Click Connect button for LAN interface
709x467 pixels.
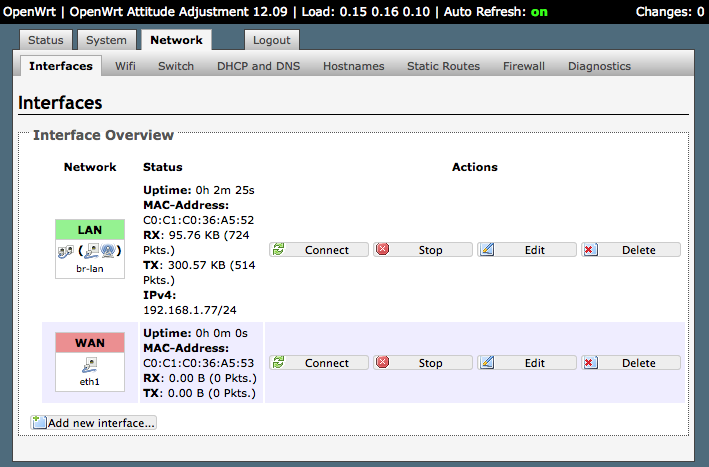point(319,250)
